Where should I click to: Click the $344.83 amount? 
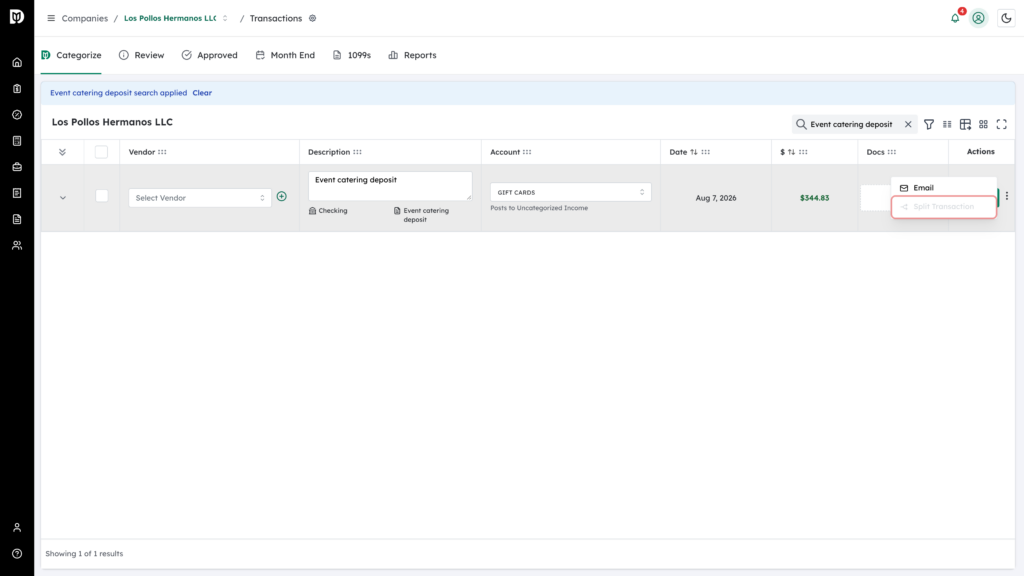814,198
